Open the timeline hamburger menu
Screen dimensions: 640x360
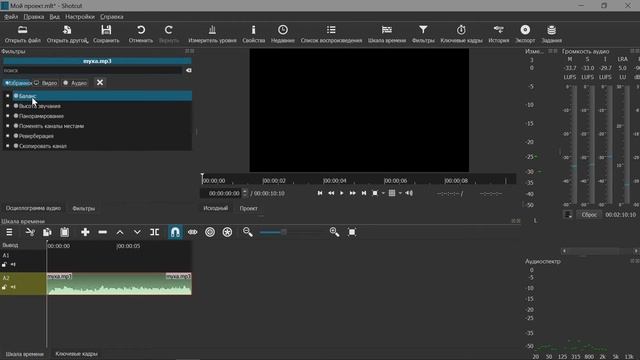click(9, 232)
